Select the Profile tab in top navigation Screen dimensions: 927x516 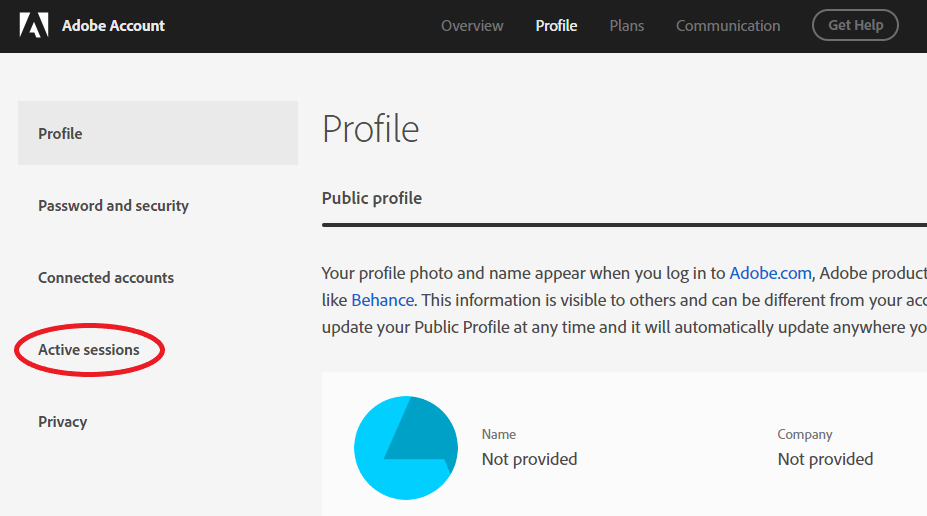pyautogui.click(x=556, y=26)
